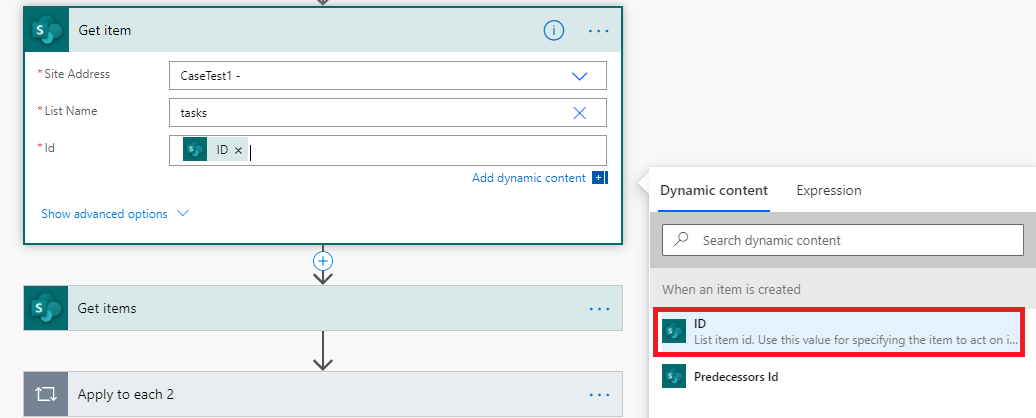Screen dimensions: 1036x418
Task: Open the Get item ellipsis menu
Action: pos(599,30)
